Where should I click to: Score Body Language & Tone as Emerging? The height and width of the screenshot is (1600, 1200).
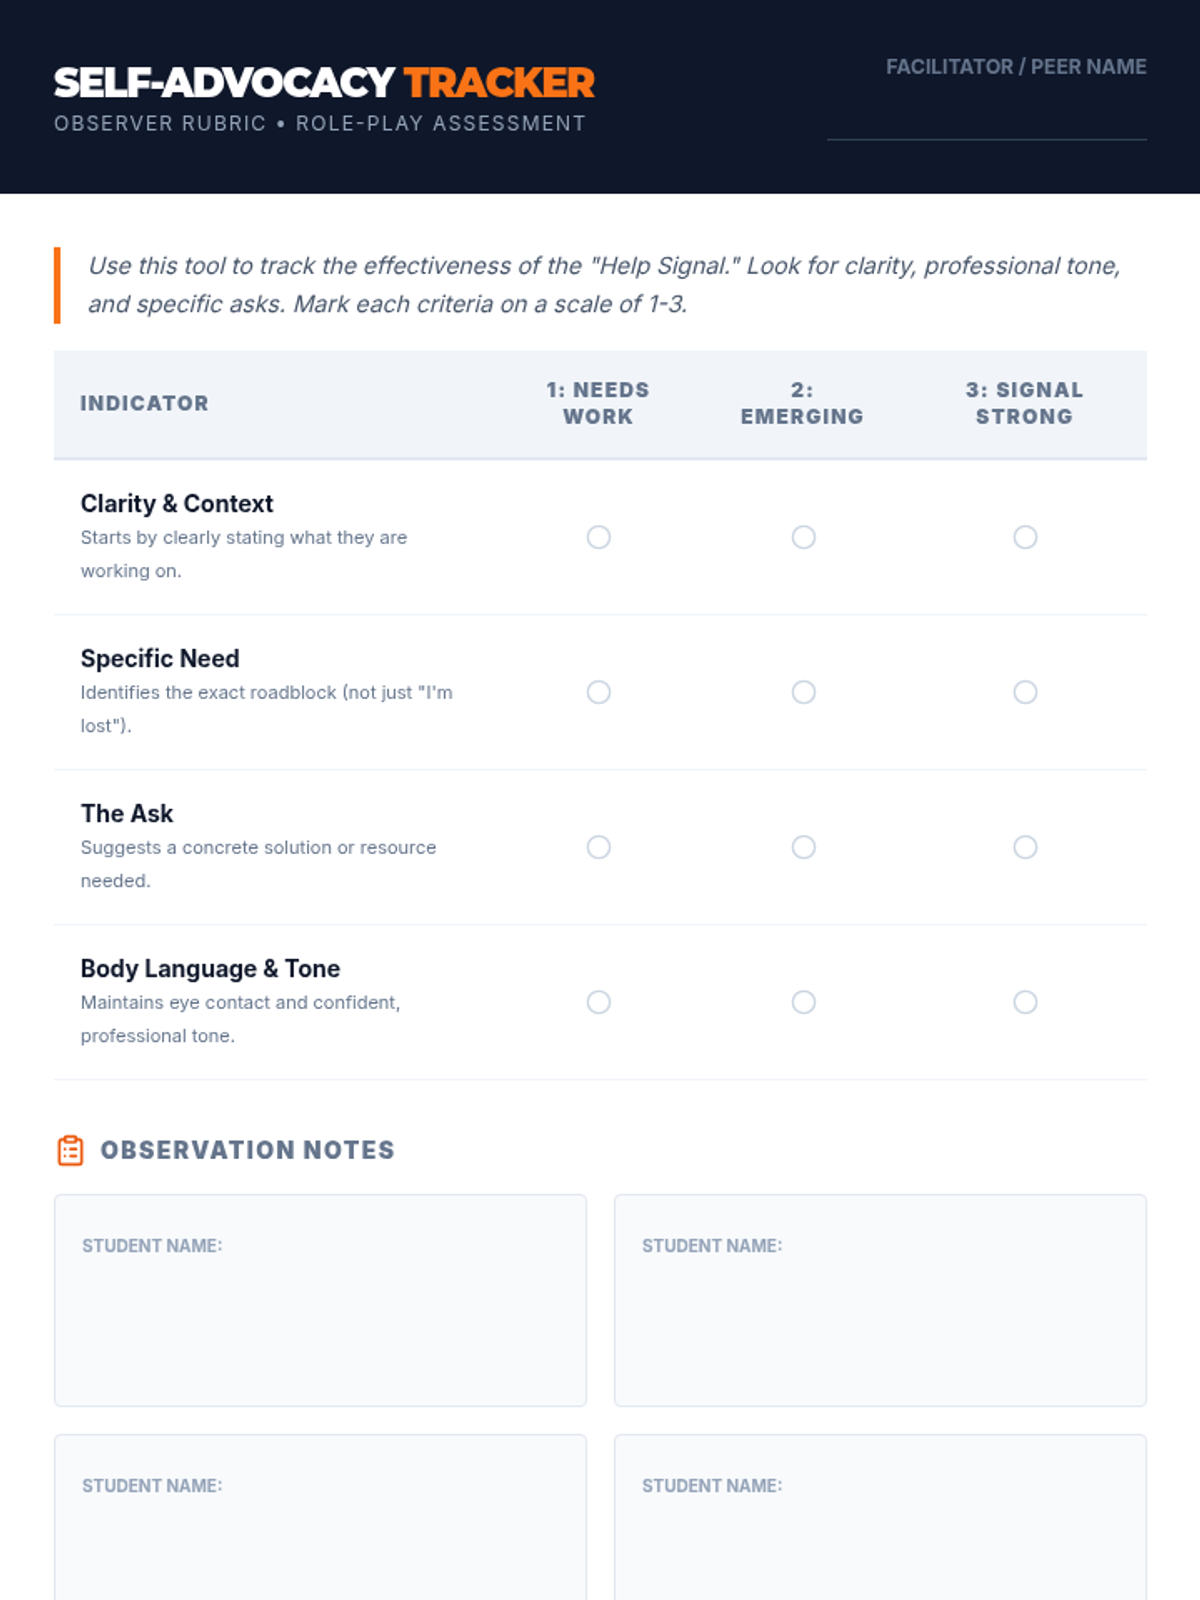click(x=803, y=1002)
